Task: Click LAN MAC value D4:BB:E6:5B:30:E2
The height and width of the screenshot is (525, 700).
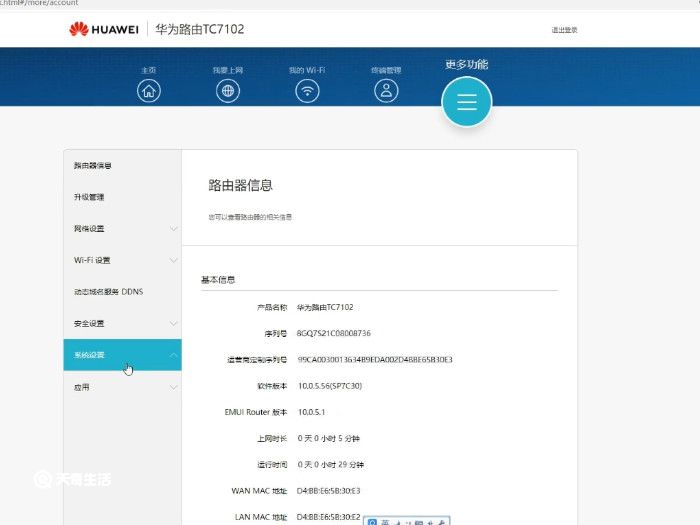Action: click(x=329, y=517)
